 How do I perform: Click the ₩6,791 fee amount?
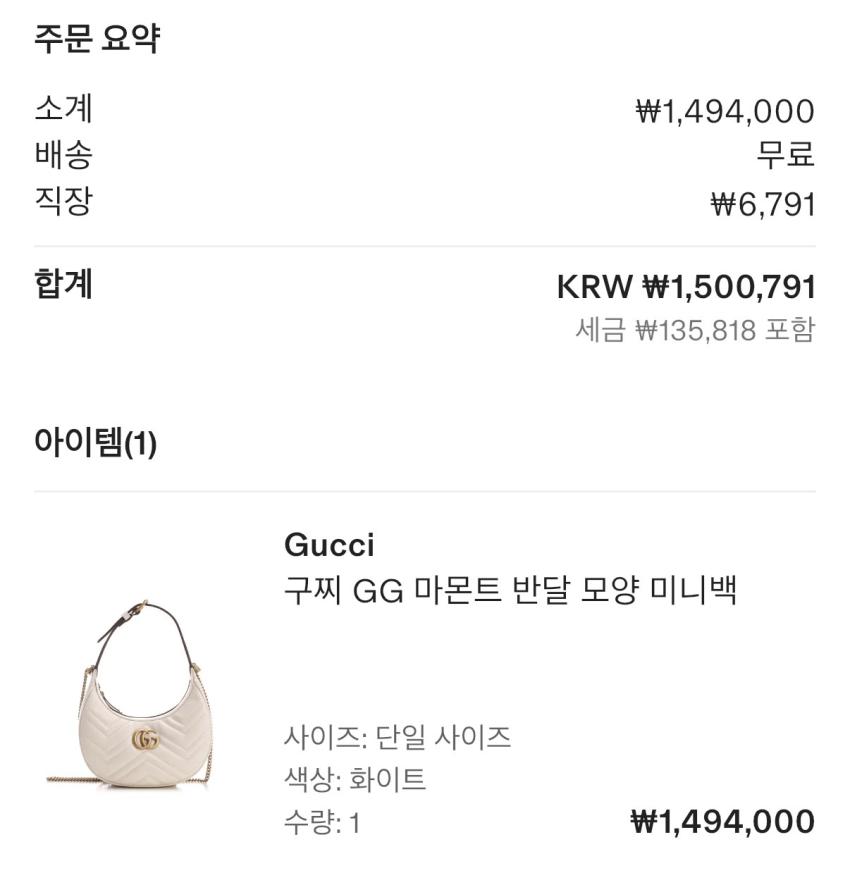(x=763, y=205)
